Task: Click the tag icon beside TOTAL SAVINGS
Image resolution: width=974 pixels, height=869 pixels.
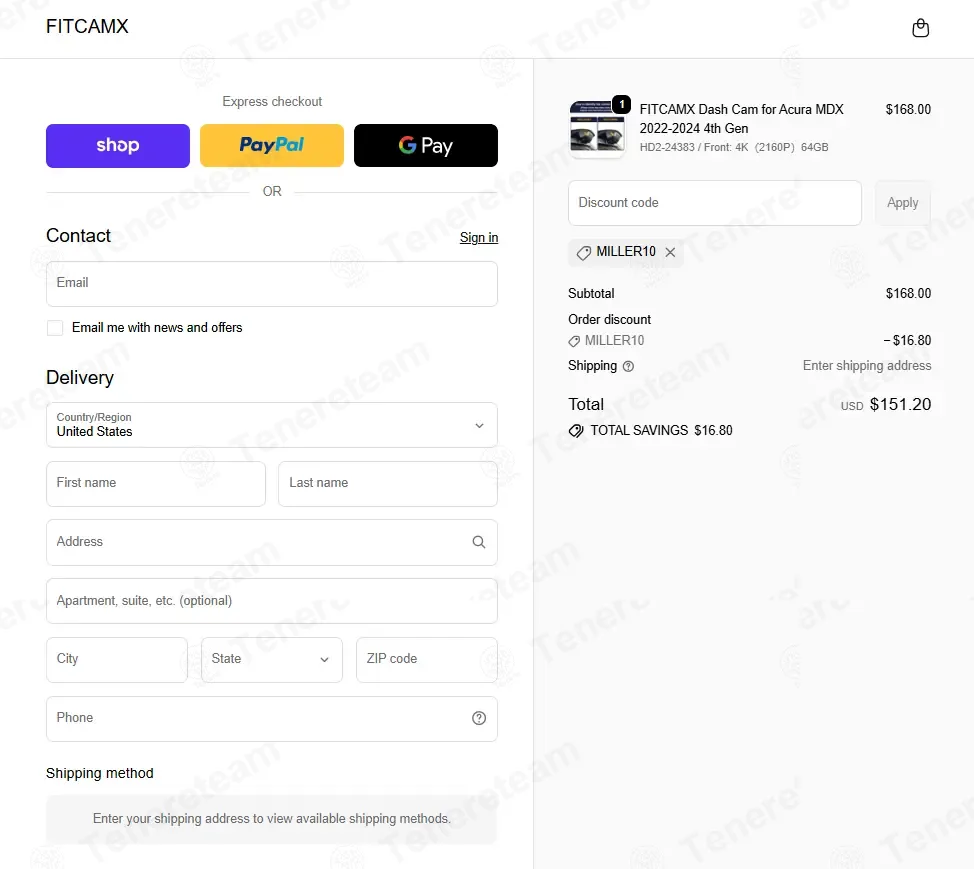Action: (576, 430)
